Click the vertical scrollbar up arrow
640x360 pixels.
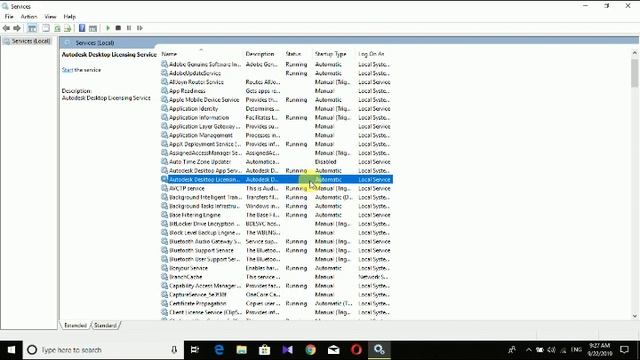[635, 53]
